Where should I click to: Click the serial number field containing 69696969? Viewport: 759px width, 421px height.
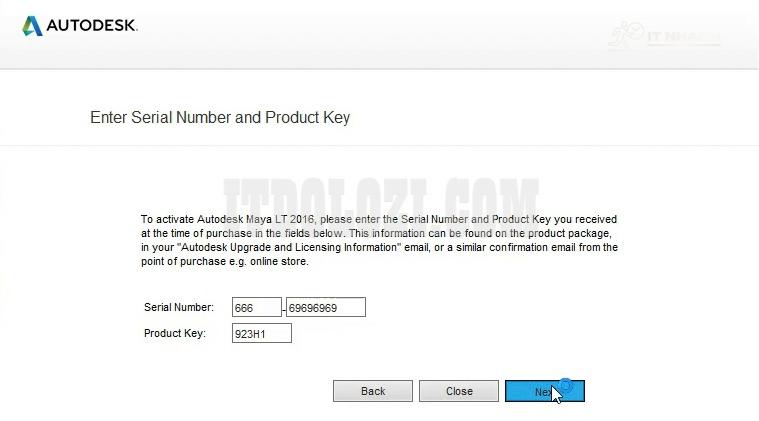tap(326, 307)
